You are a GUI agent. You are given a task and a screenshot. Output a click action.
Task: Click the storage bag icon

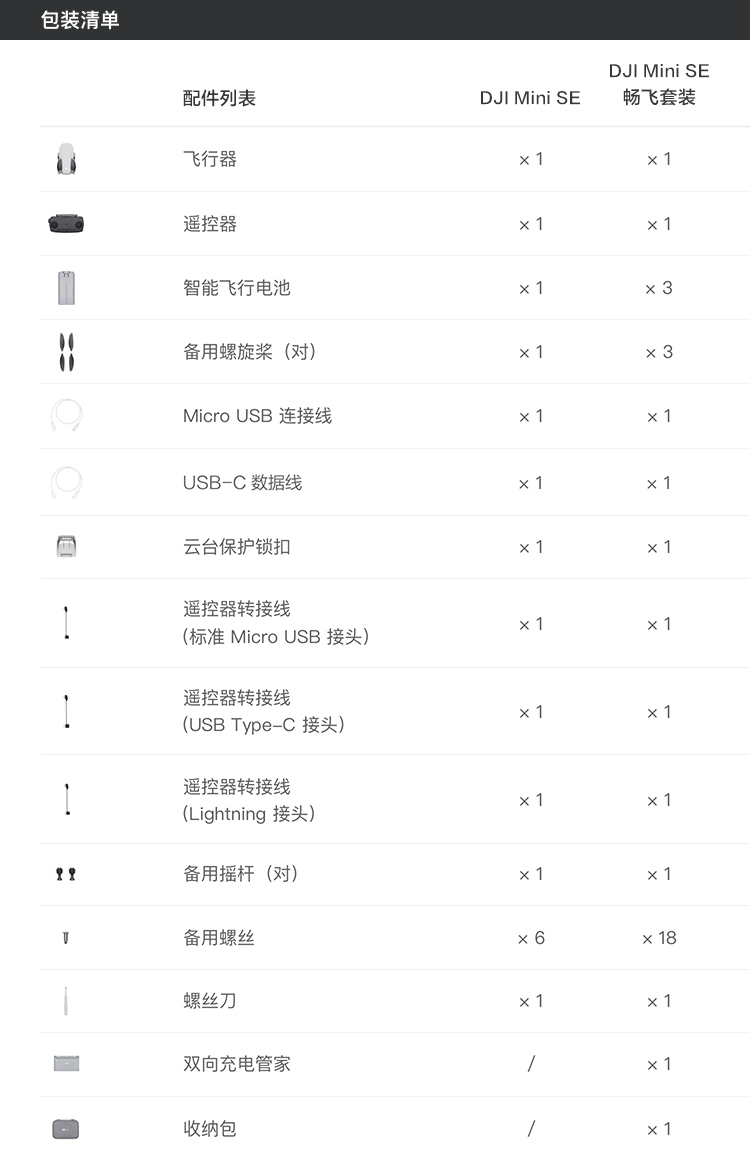pos(66,1129)
